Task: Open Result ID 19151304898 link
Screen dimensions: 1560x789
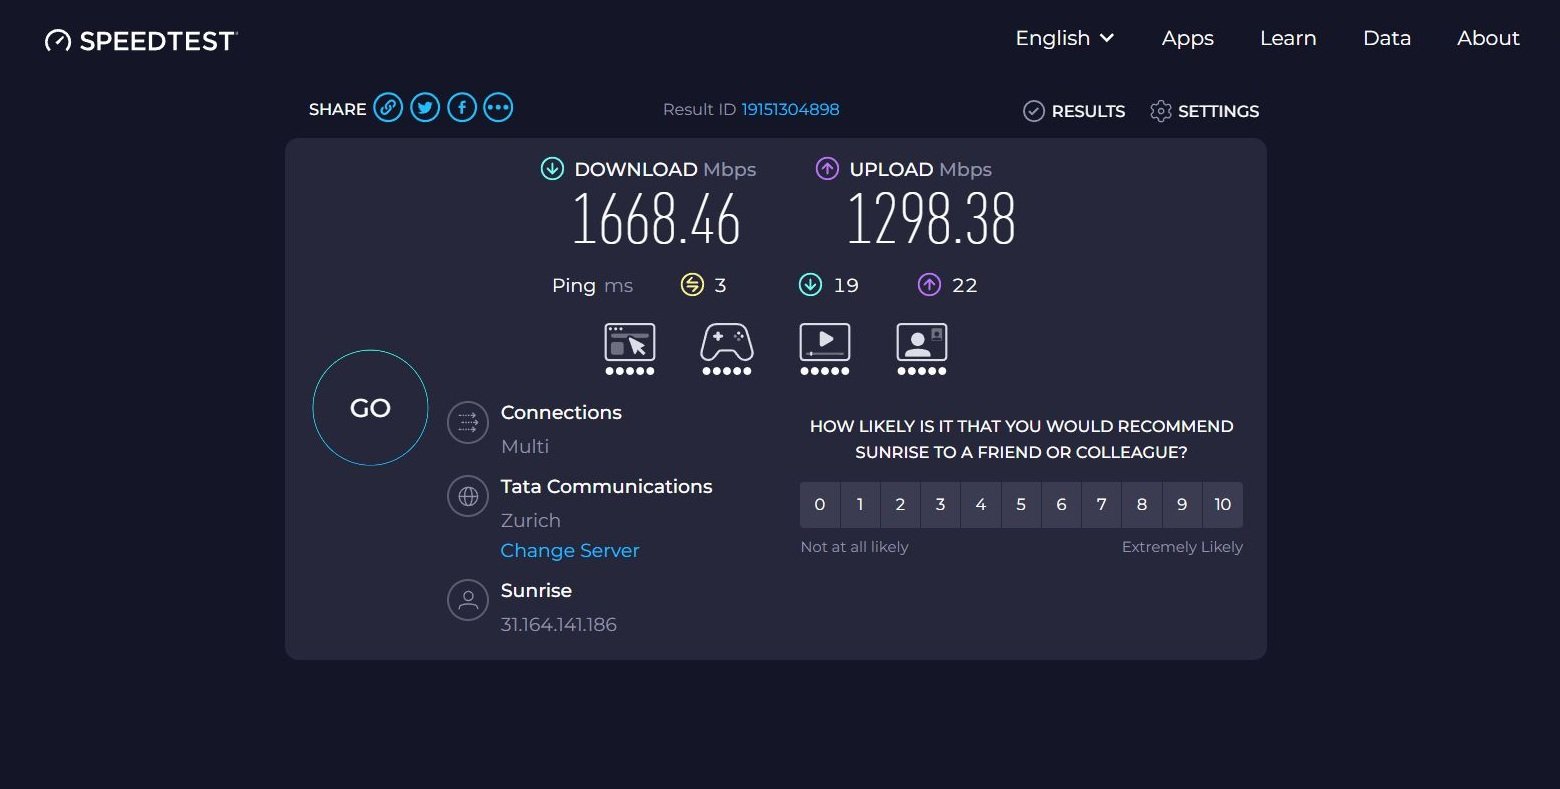Action: coord(790,110)
